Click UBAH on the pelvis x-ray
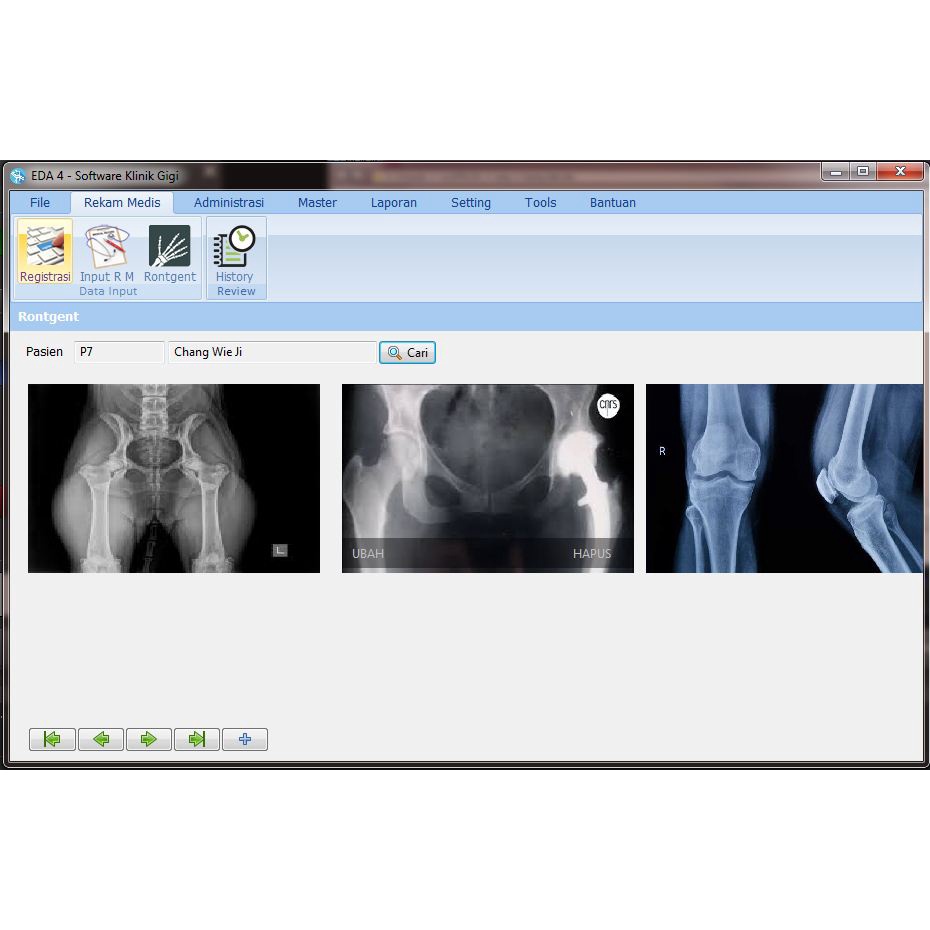Screen dimensions: 930x930 367,553
